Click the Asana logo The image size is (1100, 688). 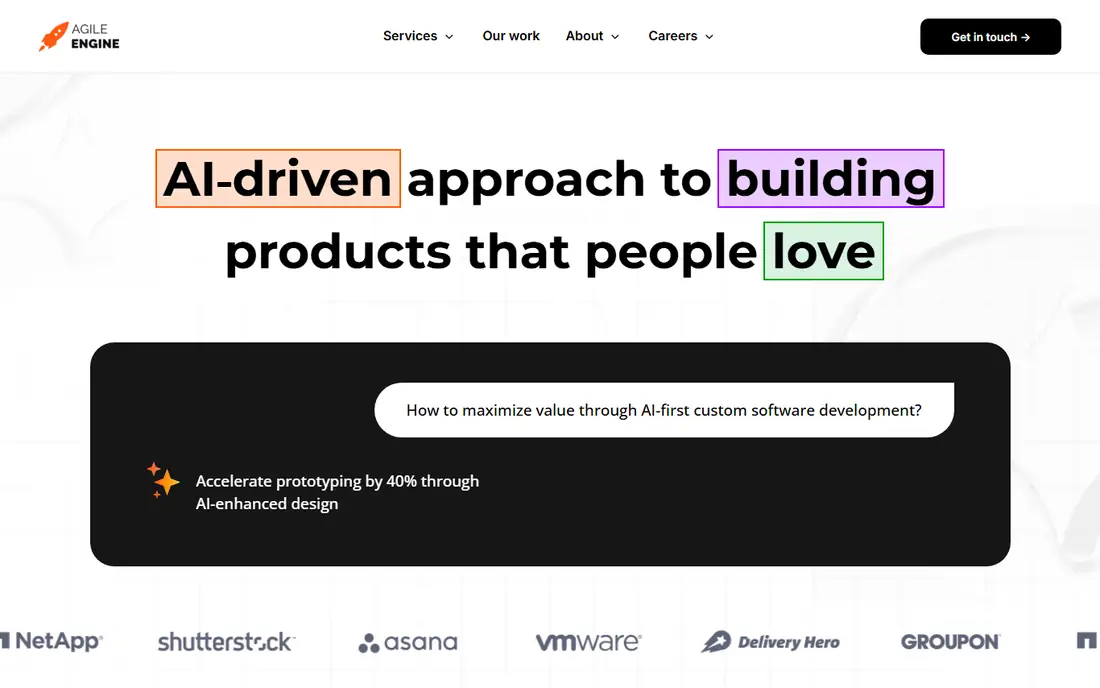click(408, 642)
